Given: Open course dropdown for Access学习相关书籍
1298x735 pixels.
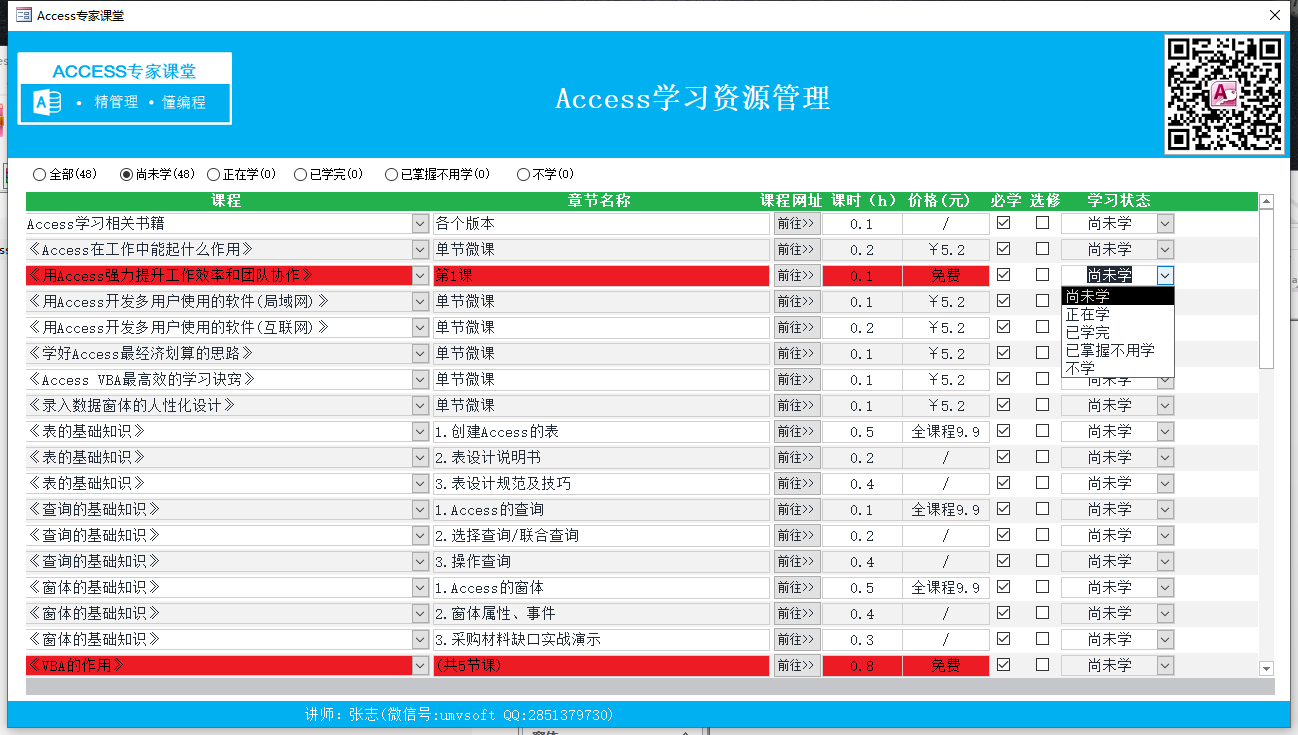Looking at the screenshot, I should 420,224.
